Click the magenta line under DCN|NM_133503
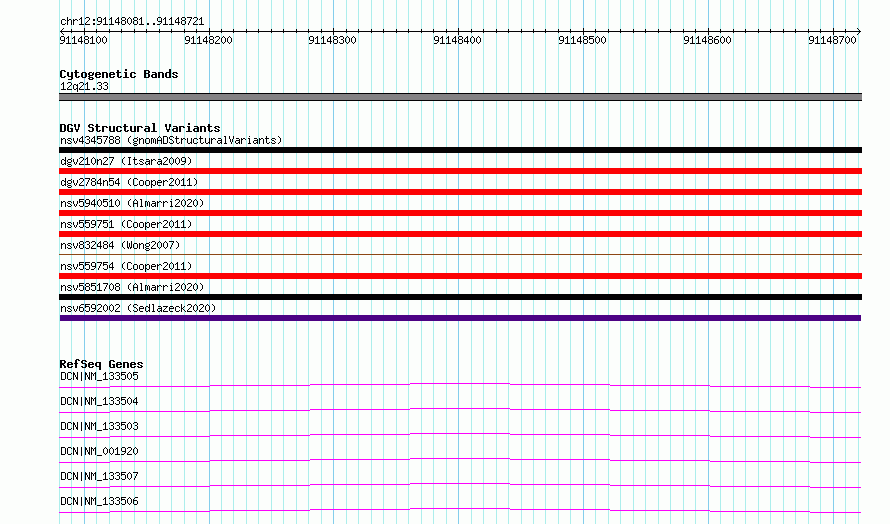The width and height of the screenshot is (890, 524). [x=460, y=435]
